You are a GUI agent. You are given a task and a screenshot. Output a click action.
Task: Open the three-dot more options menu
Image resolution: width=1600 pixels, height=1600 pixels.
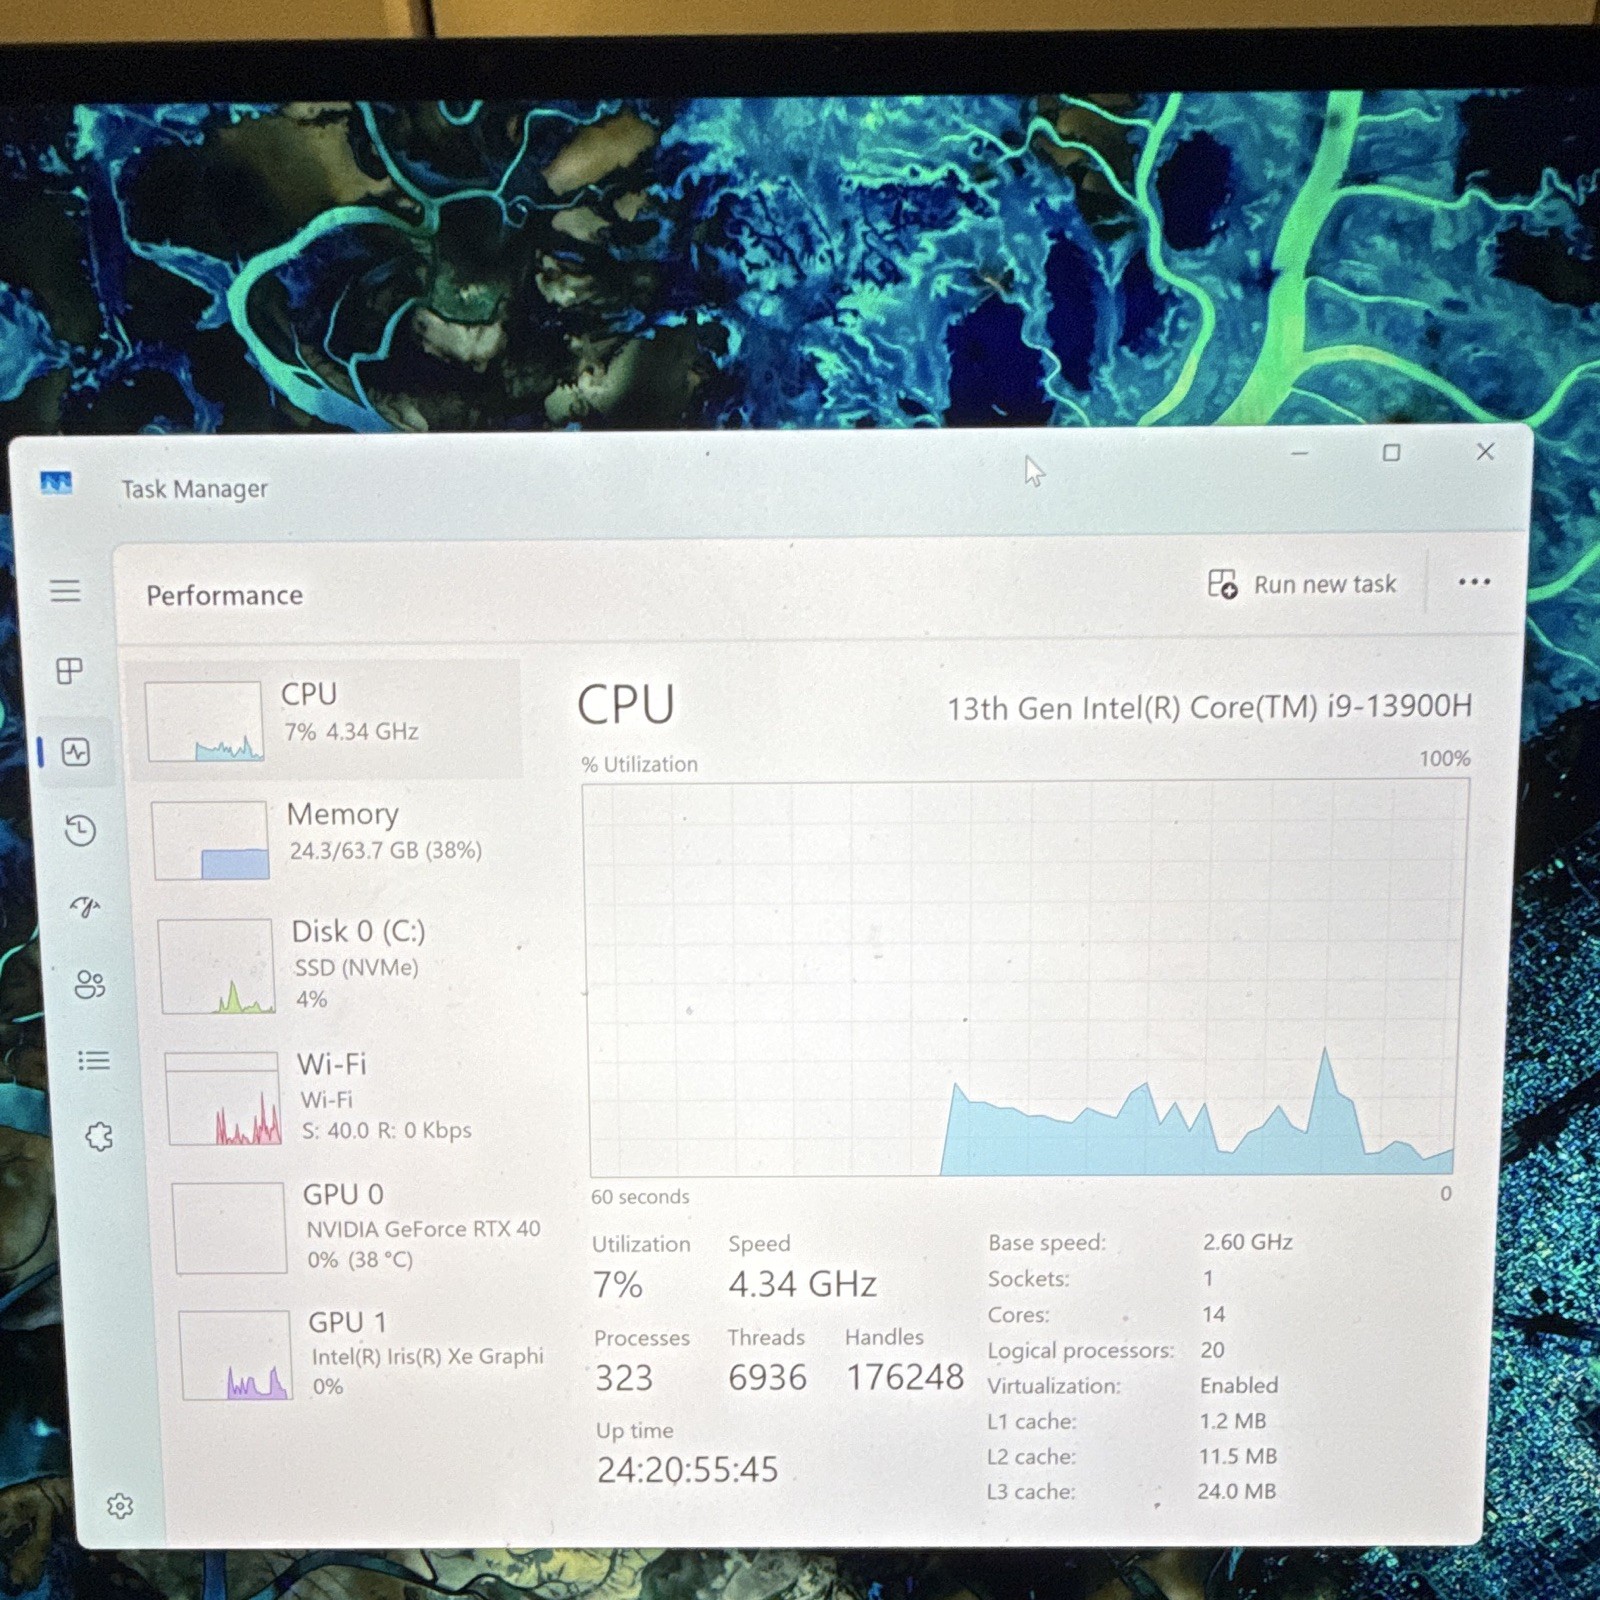tap(1474, 582)
